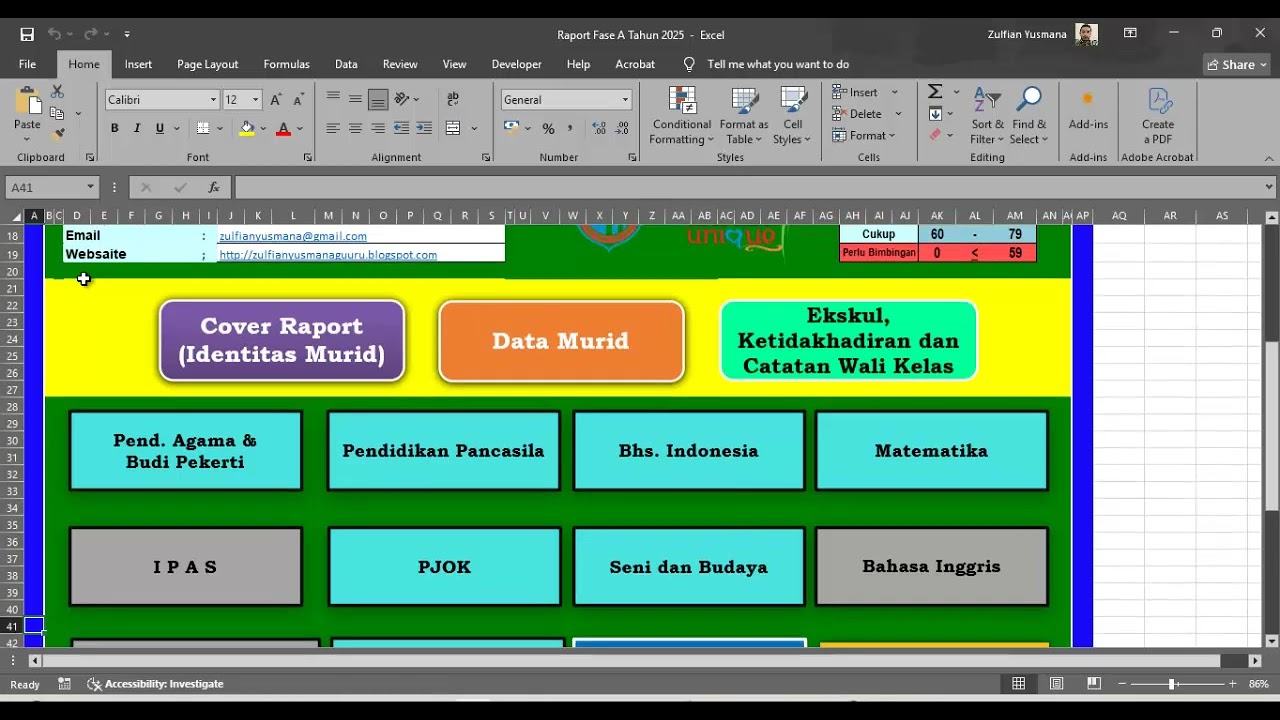
Task: Open the Data Murid button
Action: point(561,341)
